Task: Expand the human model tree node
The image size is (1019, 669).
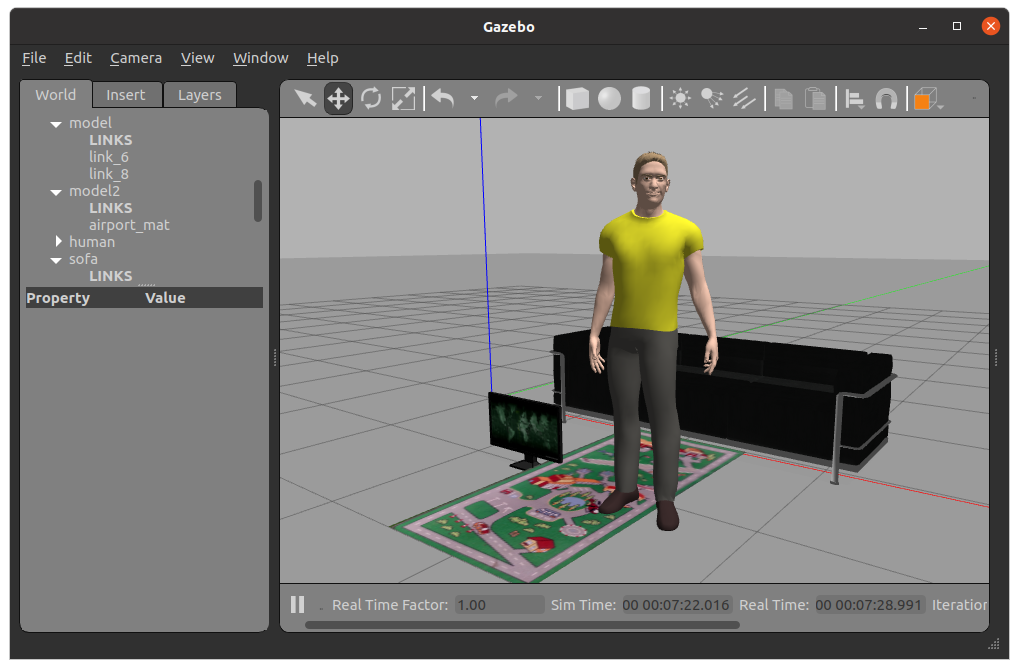Action: click(58, 241)
